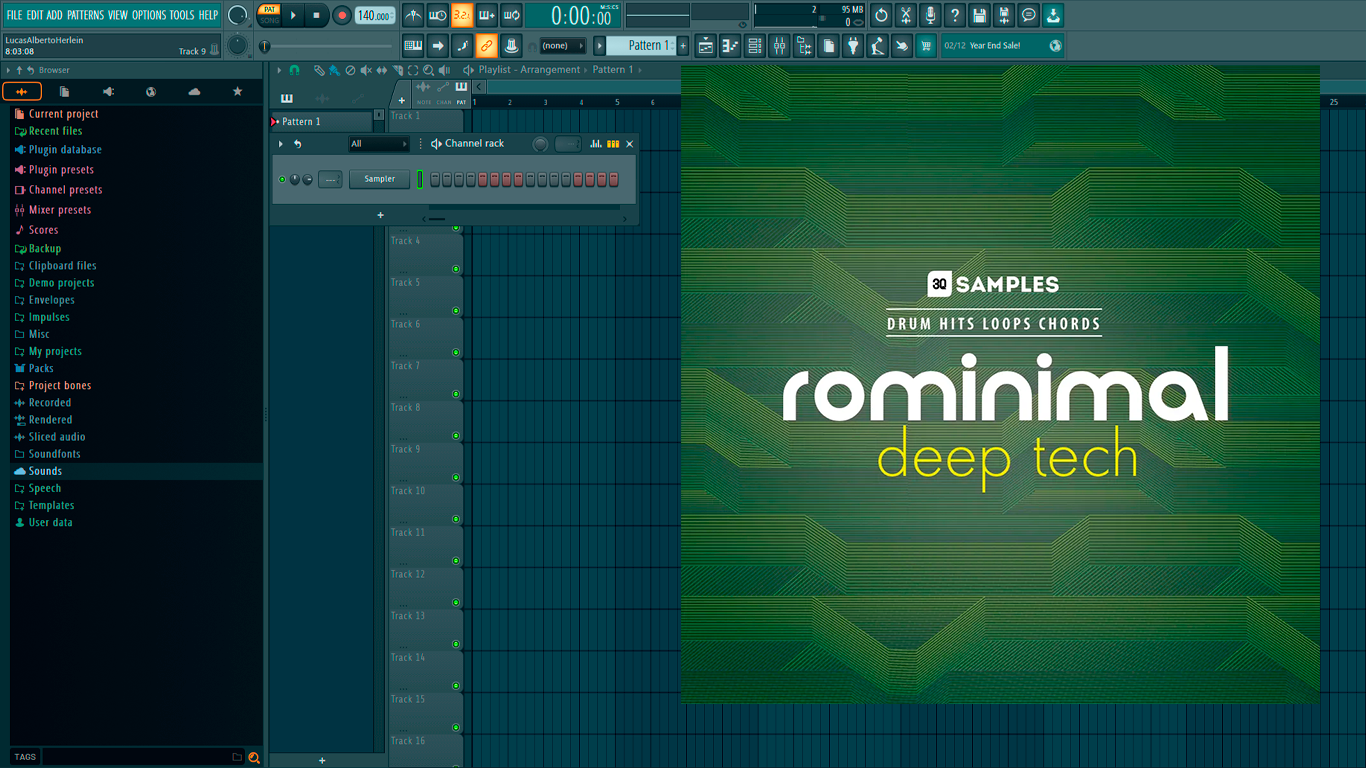Image resolution: width=1366 pixels, height=768 pixels.
Task: Open the Playlist view toolbar icon
Action: [x=706, y=46]
